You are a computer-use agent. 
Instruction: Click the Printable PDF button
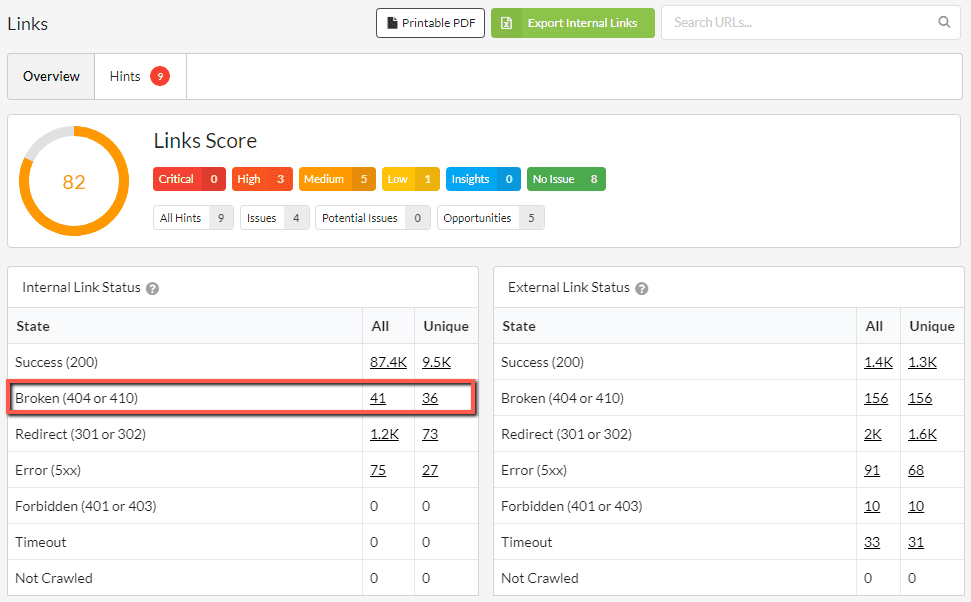click(430, 23)
